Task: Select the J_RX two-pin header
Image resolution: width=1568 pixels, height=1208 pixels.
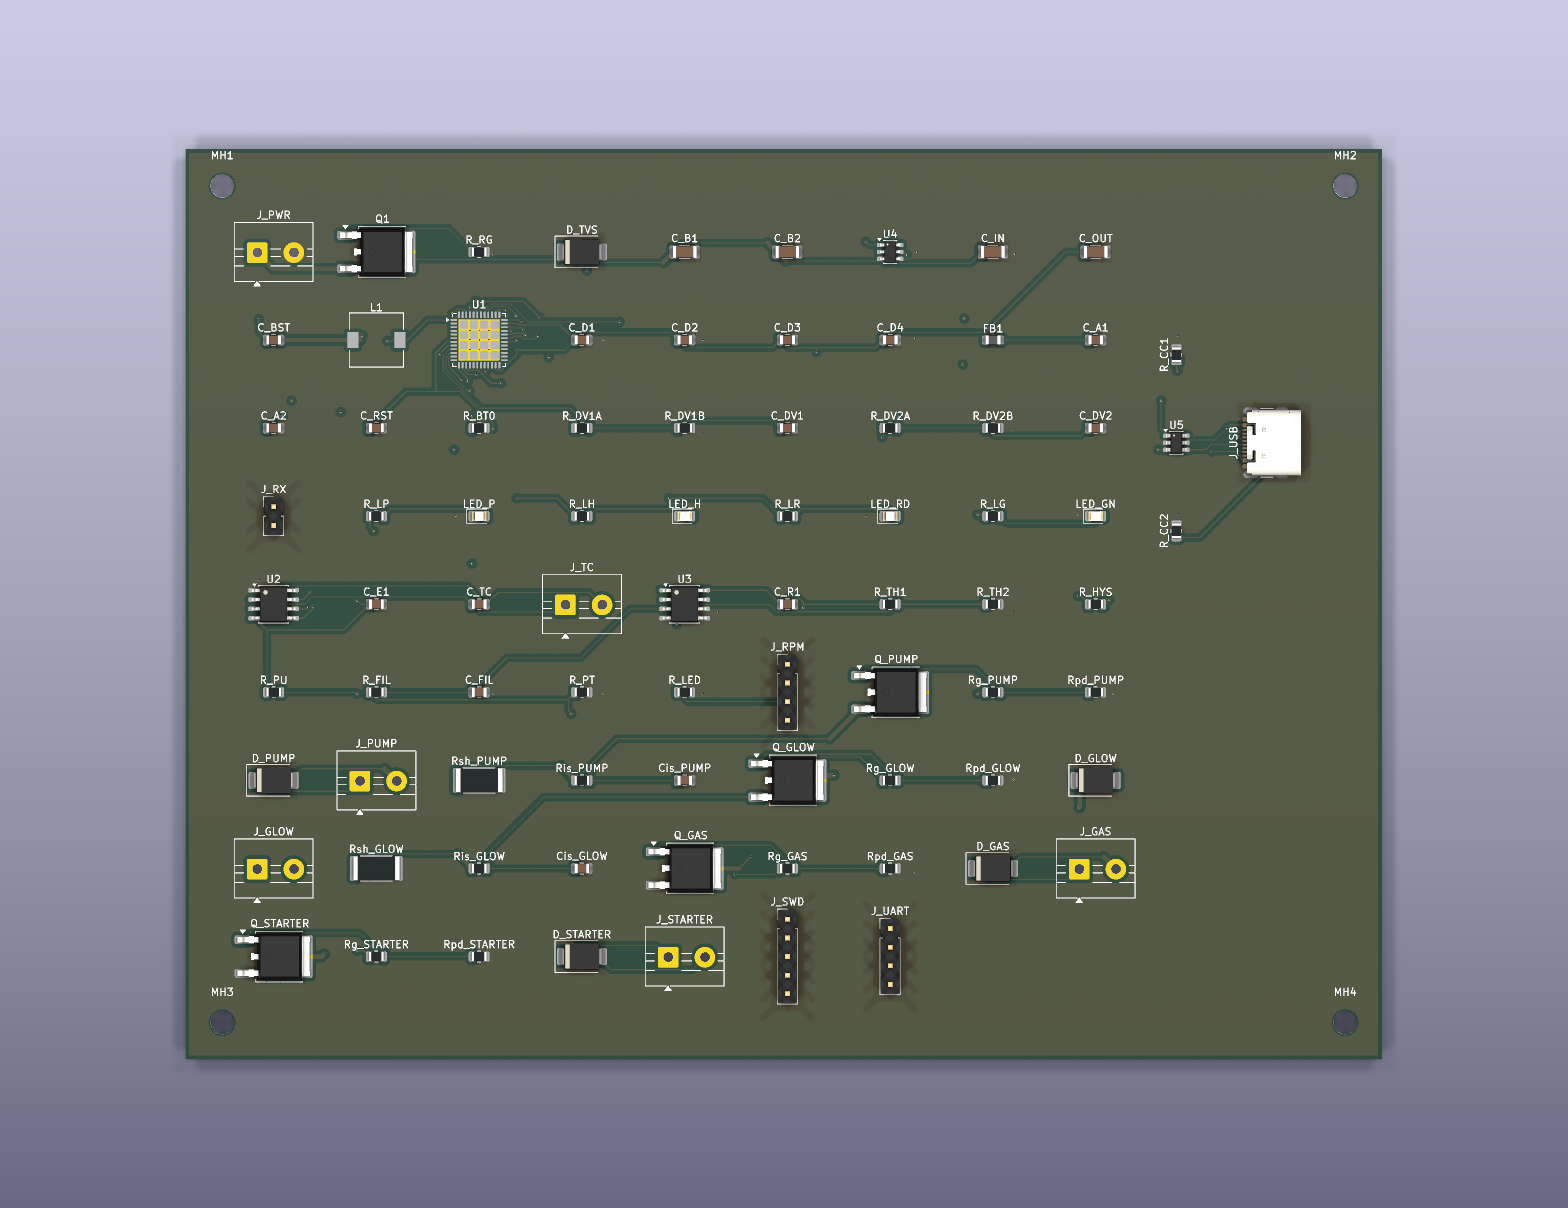Action: point(273,516)
